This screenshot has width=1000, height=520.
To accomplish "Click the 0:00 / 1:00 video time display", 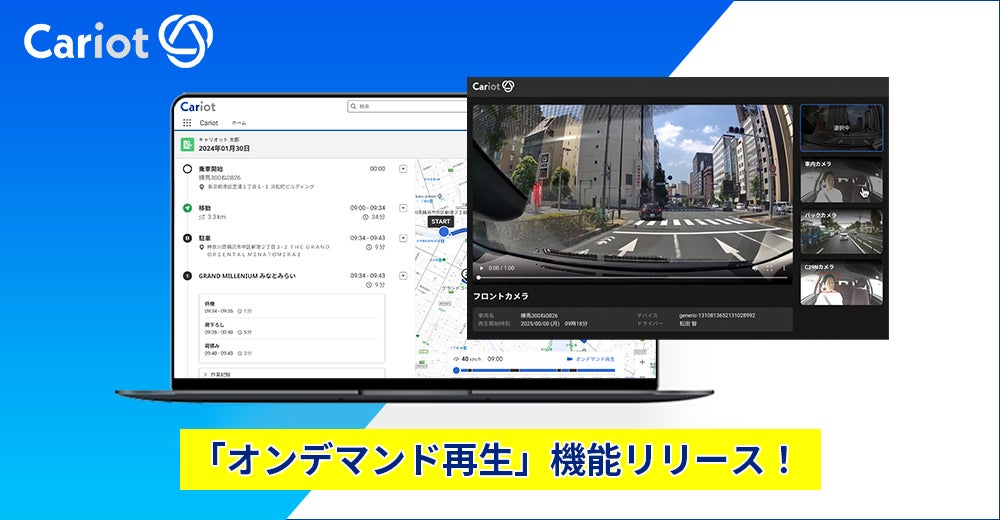I will [501, 269].
